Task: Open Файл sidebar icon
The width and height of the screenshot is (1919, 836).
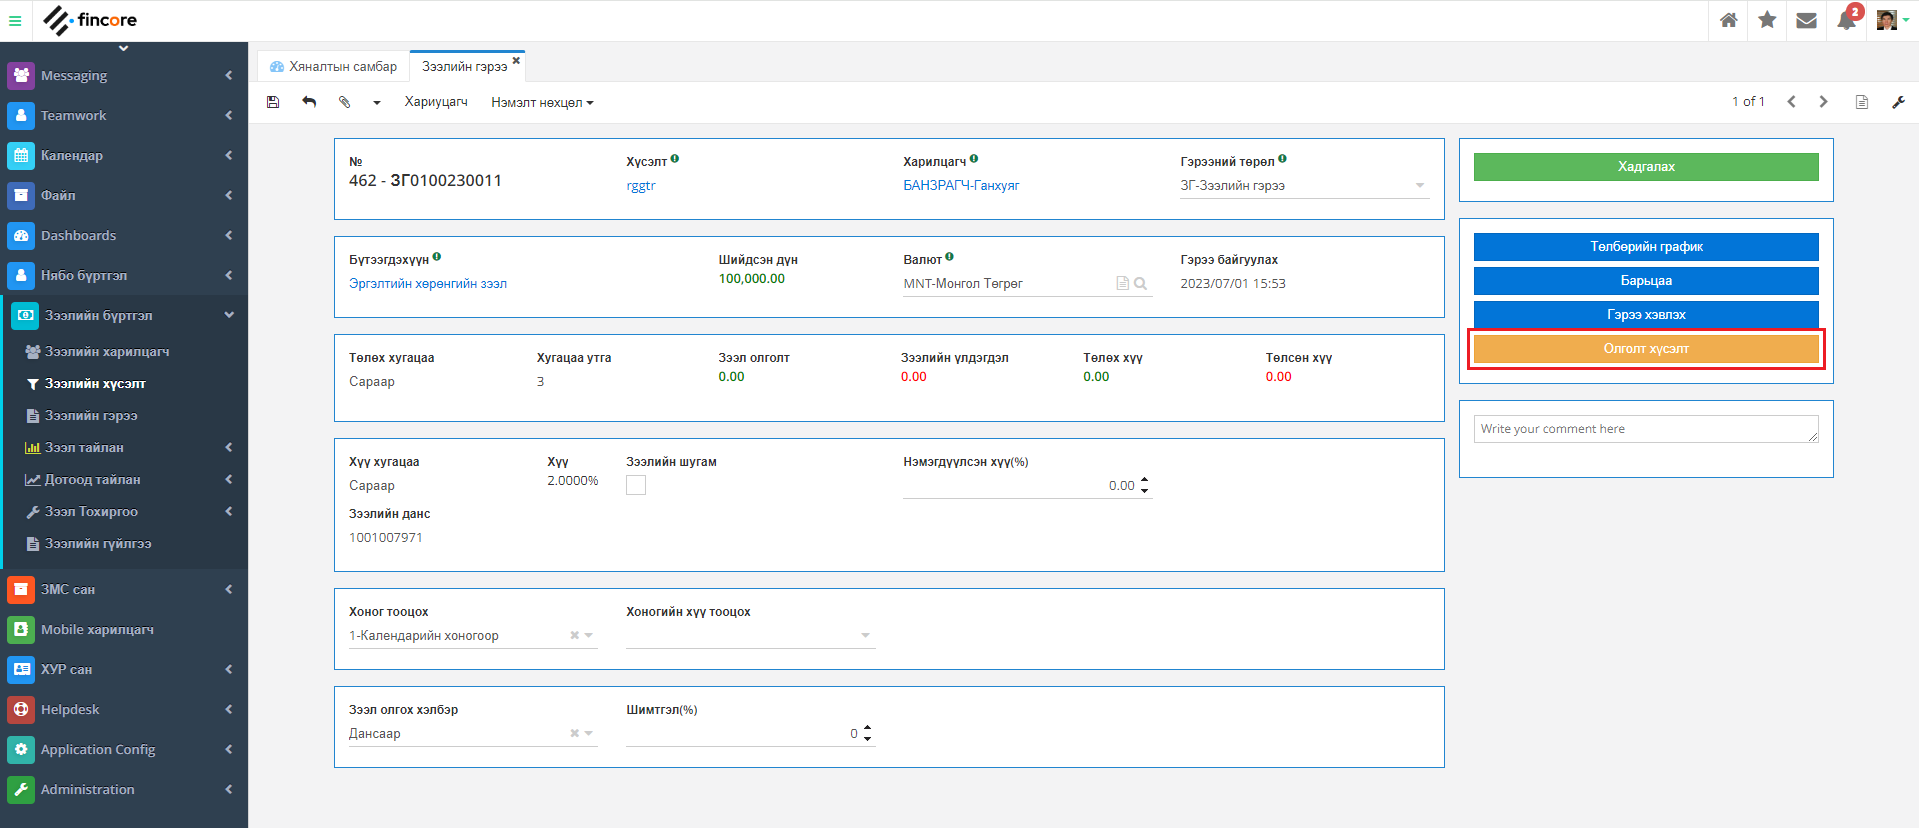Action: [x=21, y=196]
